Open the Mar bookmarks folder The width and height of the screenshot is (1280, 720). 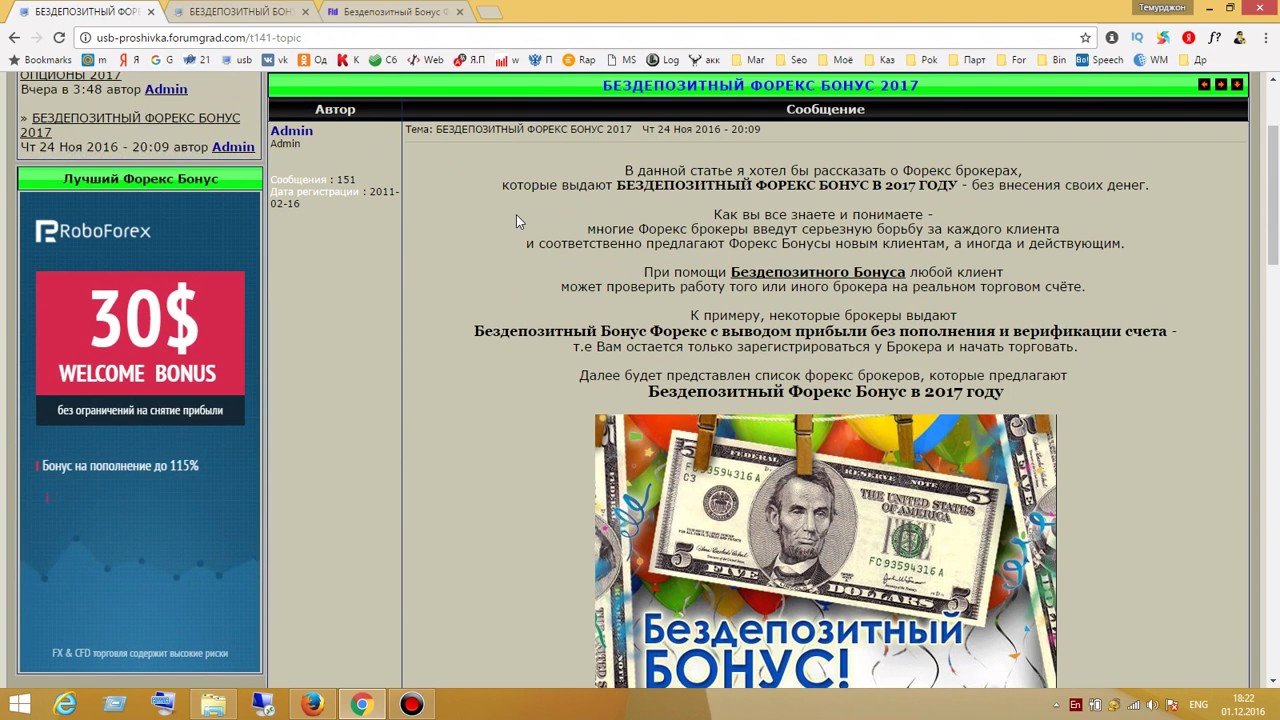pyautogui.click(x=748, y=60)
